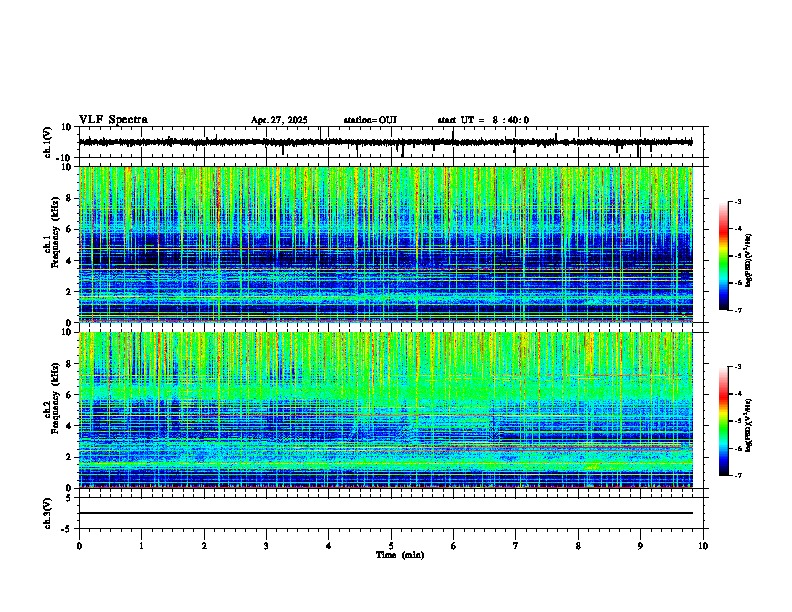Click the "station=OUI" label
Image resolution: width=792 pixels, height=612 pixels.
point(370,120)
